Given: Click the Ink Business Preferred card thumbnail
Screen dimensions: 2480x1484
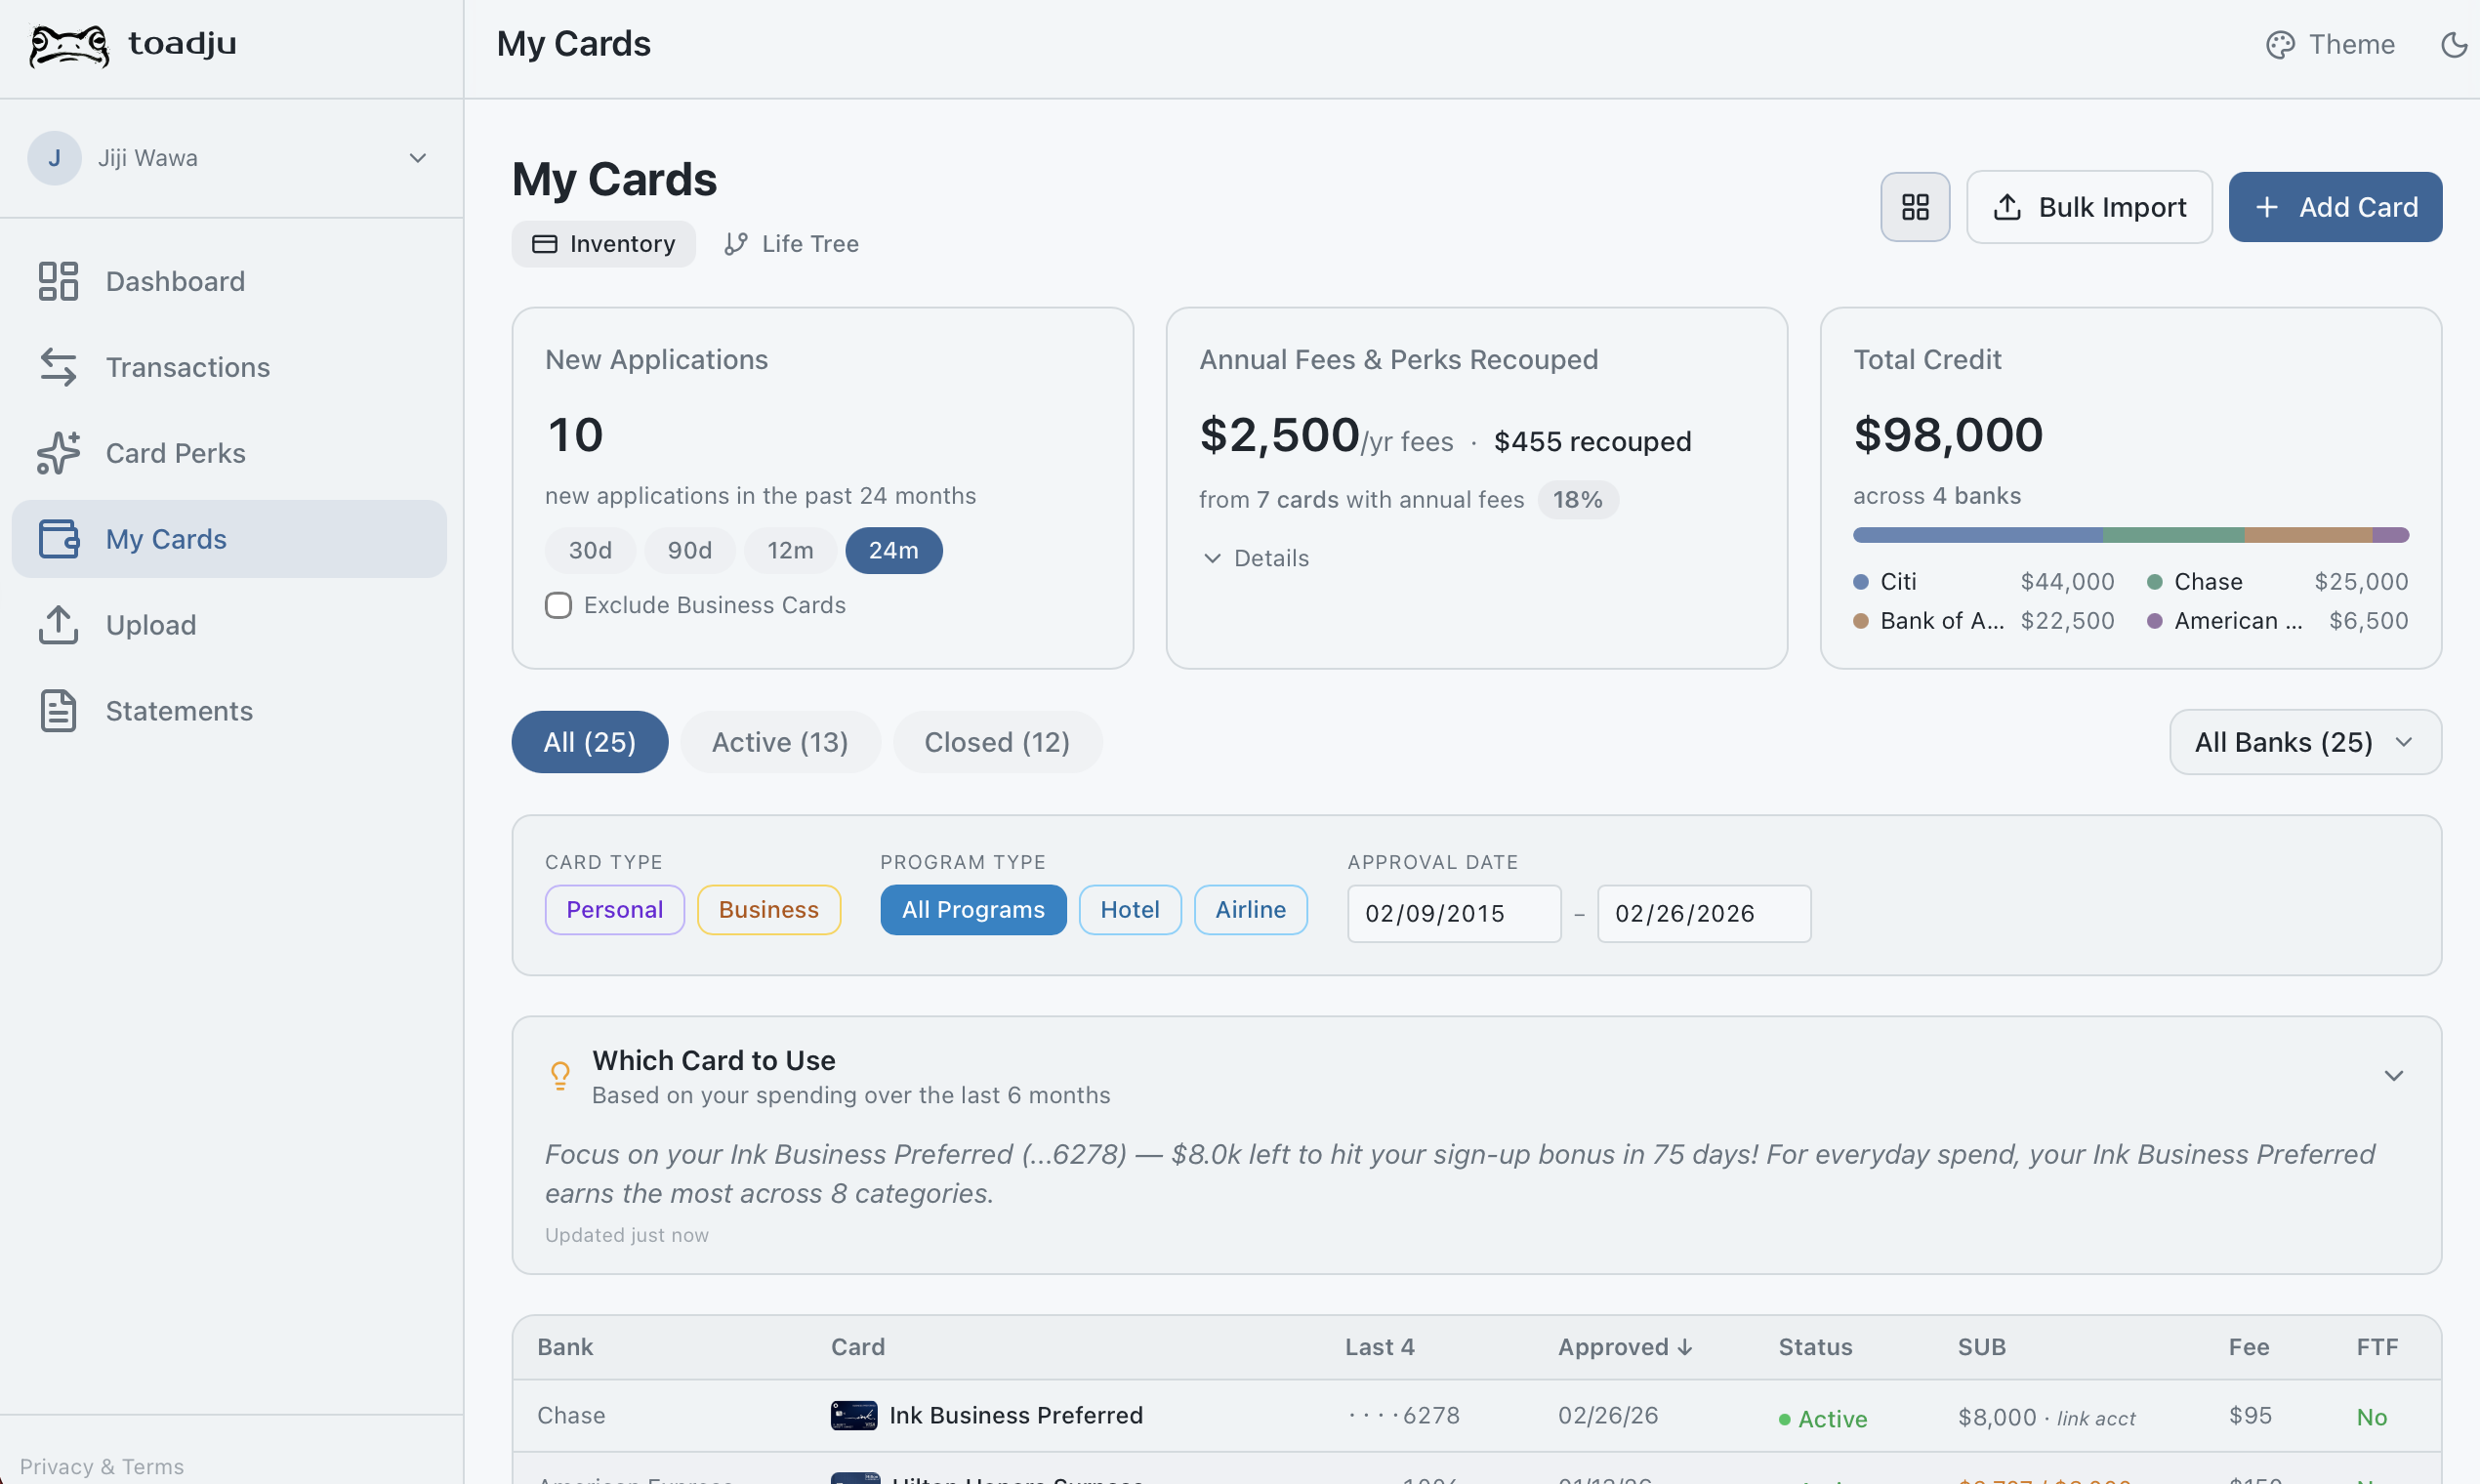Looking at the screenshot, I should [x=853, y=1415].
